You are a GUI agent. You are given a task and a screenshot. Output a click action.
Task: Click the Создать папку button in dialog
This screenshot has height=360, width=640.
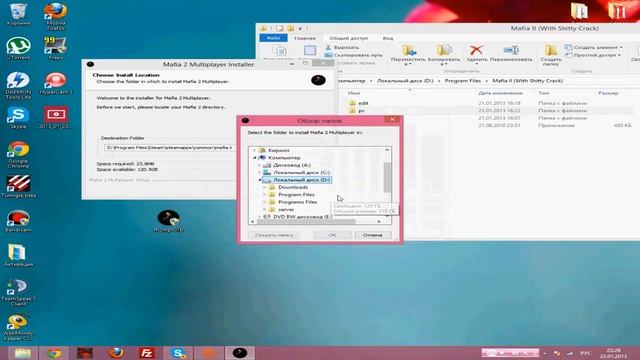point(274,235)
